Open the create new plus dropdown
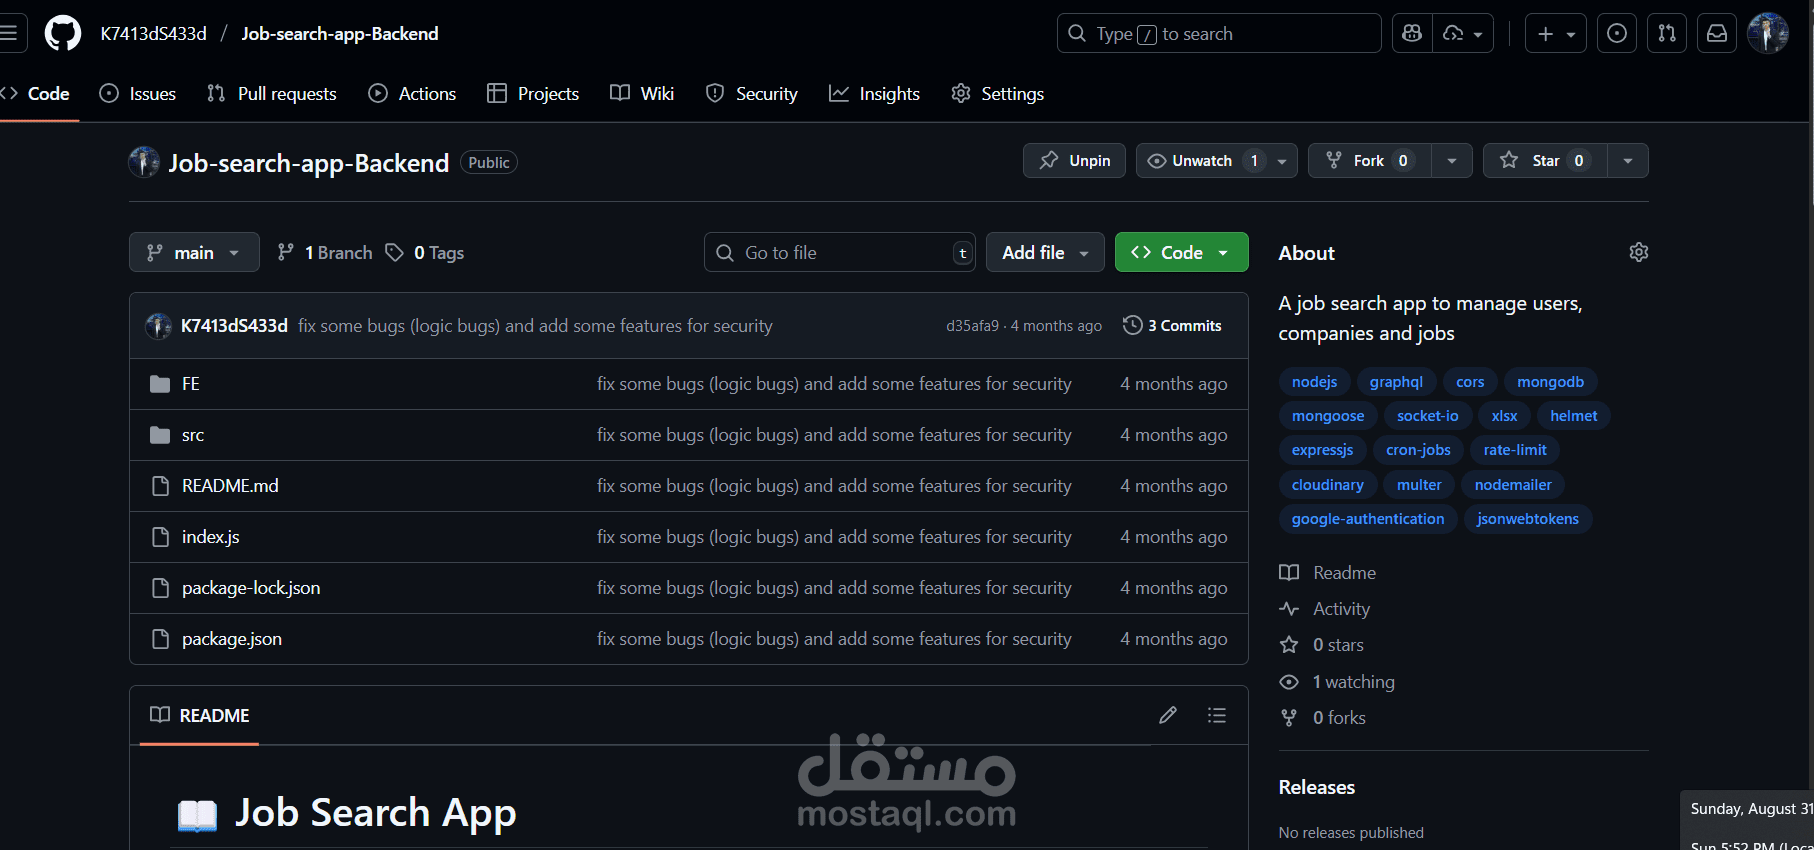Viewport: 1814px width, 850px height. [1555, 33]
